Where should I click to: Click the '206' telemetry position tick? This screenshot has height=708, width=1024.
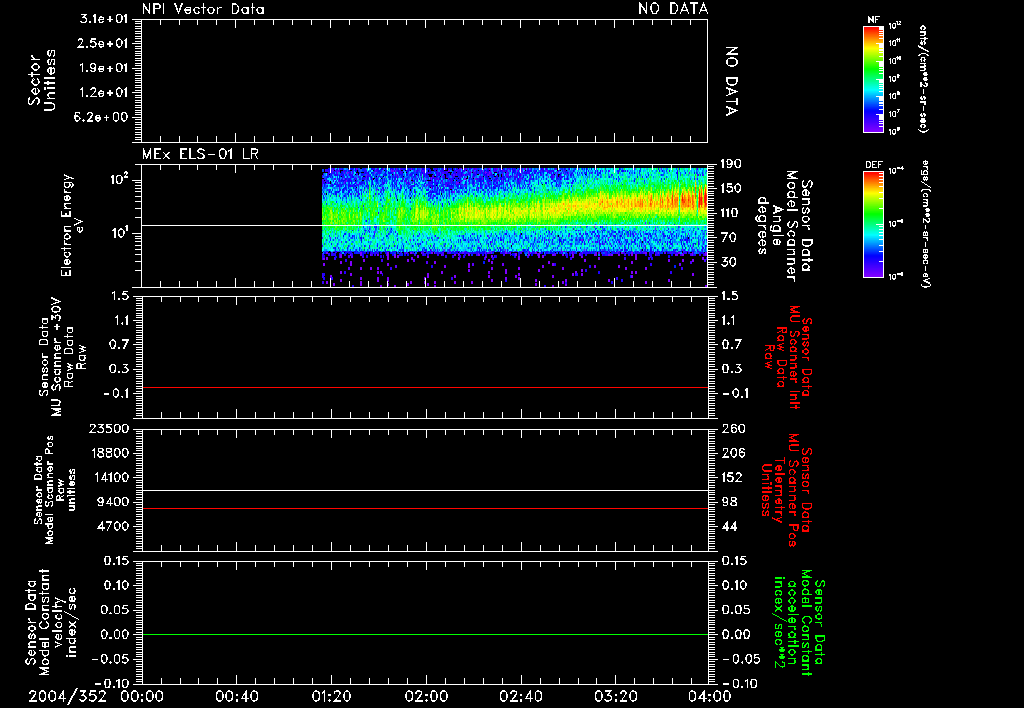pyautogui.click(x=733, y=453)
